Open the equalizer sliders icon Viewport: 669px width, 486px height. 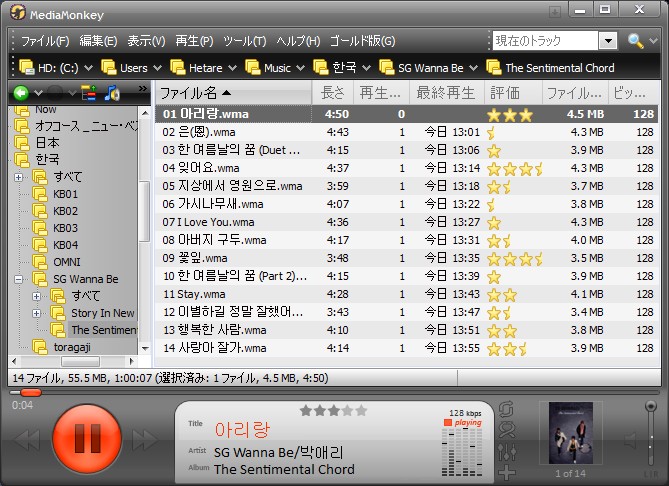[x=507, y=452]
